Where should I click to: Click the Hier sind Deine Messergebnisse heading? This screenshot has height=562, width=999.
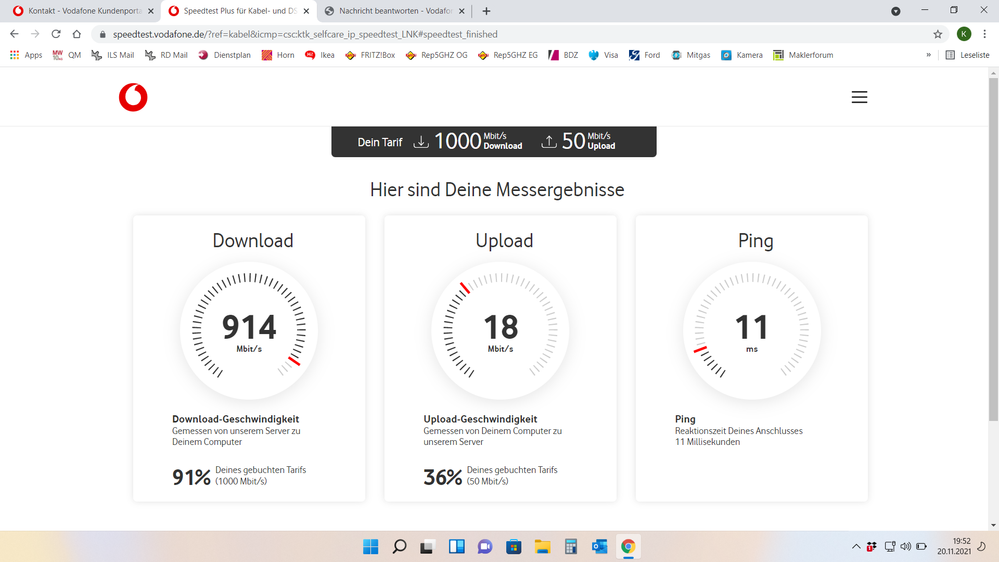497,189
